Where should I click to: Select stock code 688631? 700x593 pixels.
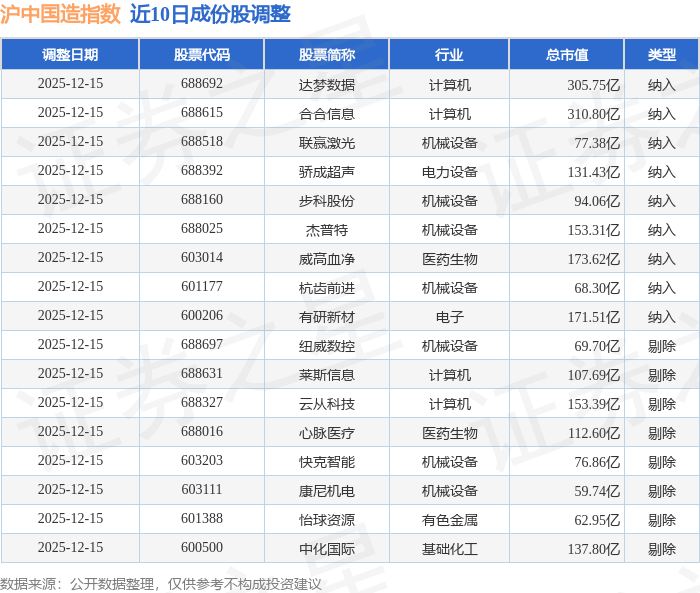[202, 374]
